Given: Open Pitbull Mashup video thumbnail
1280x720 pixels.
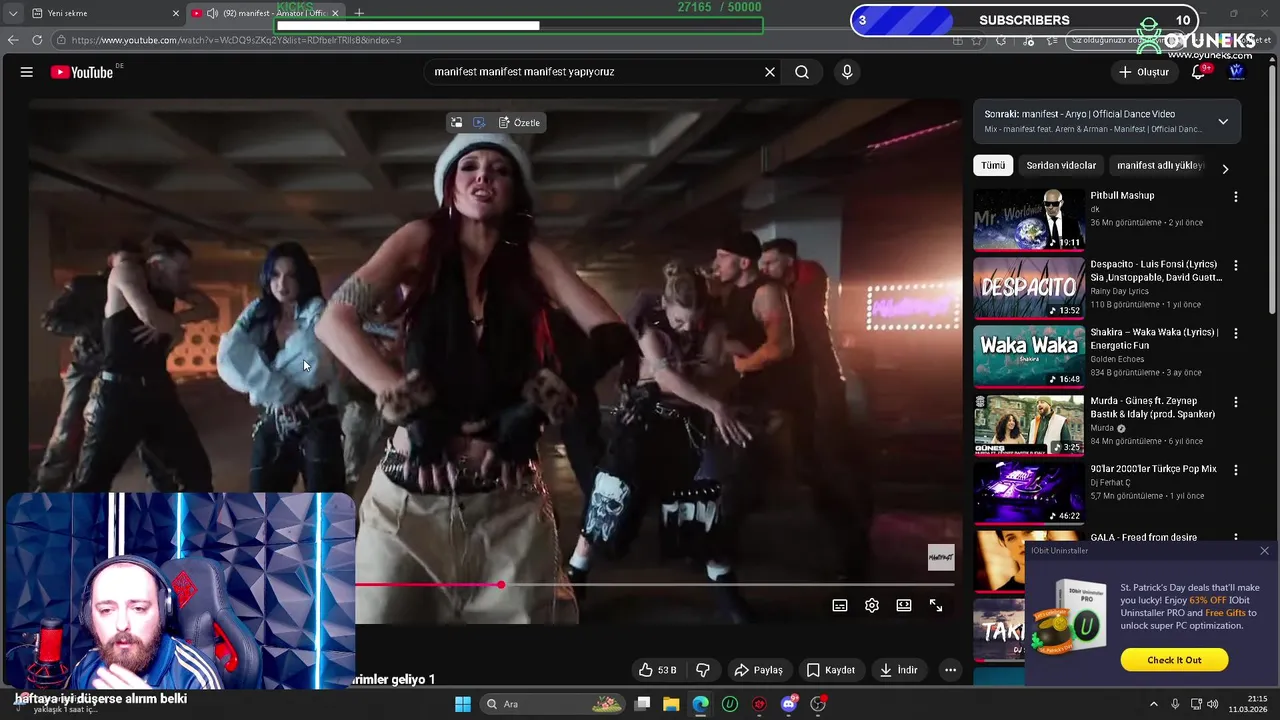Looking at the screenshot, I should 1029,220.
